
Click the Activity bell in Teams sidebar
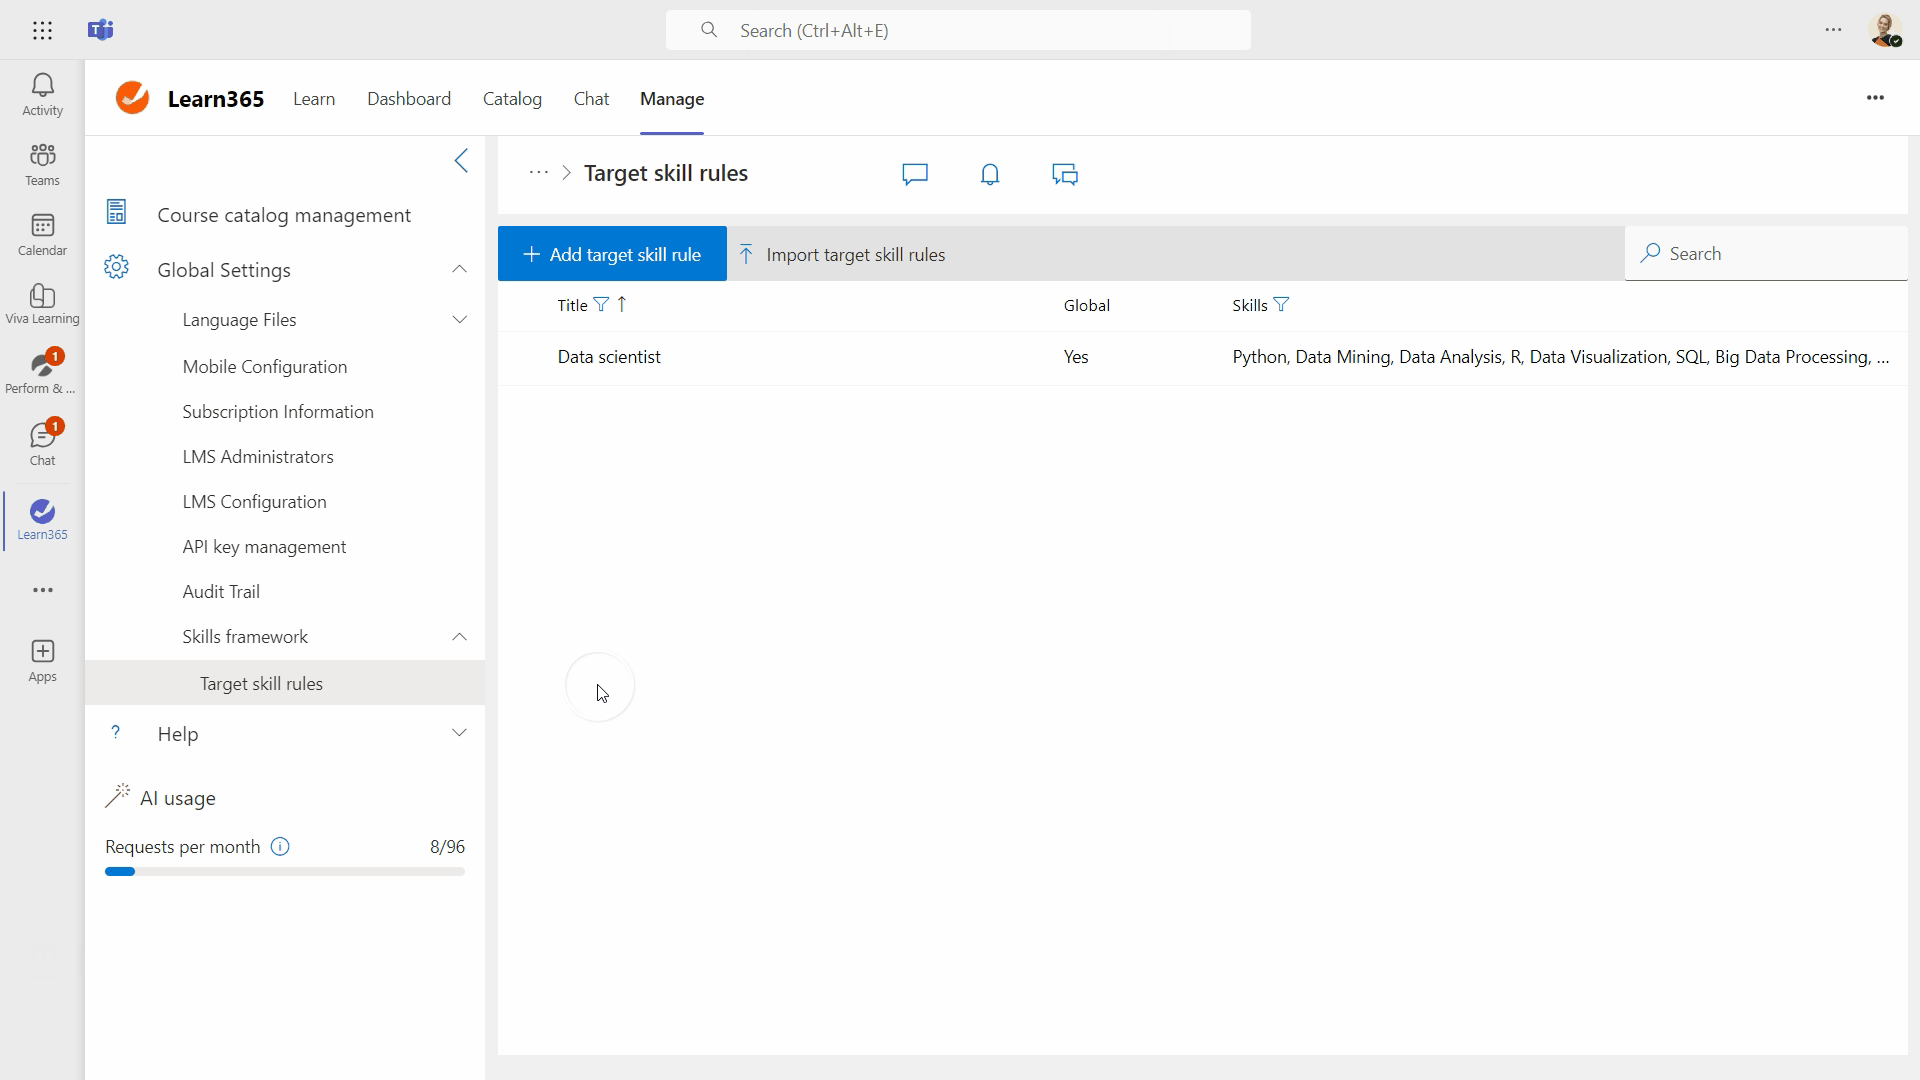pyautogui.click(x=42, y=94)
